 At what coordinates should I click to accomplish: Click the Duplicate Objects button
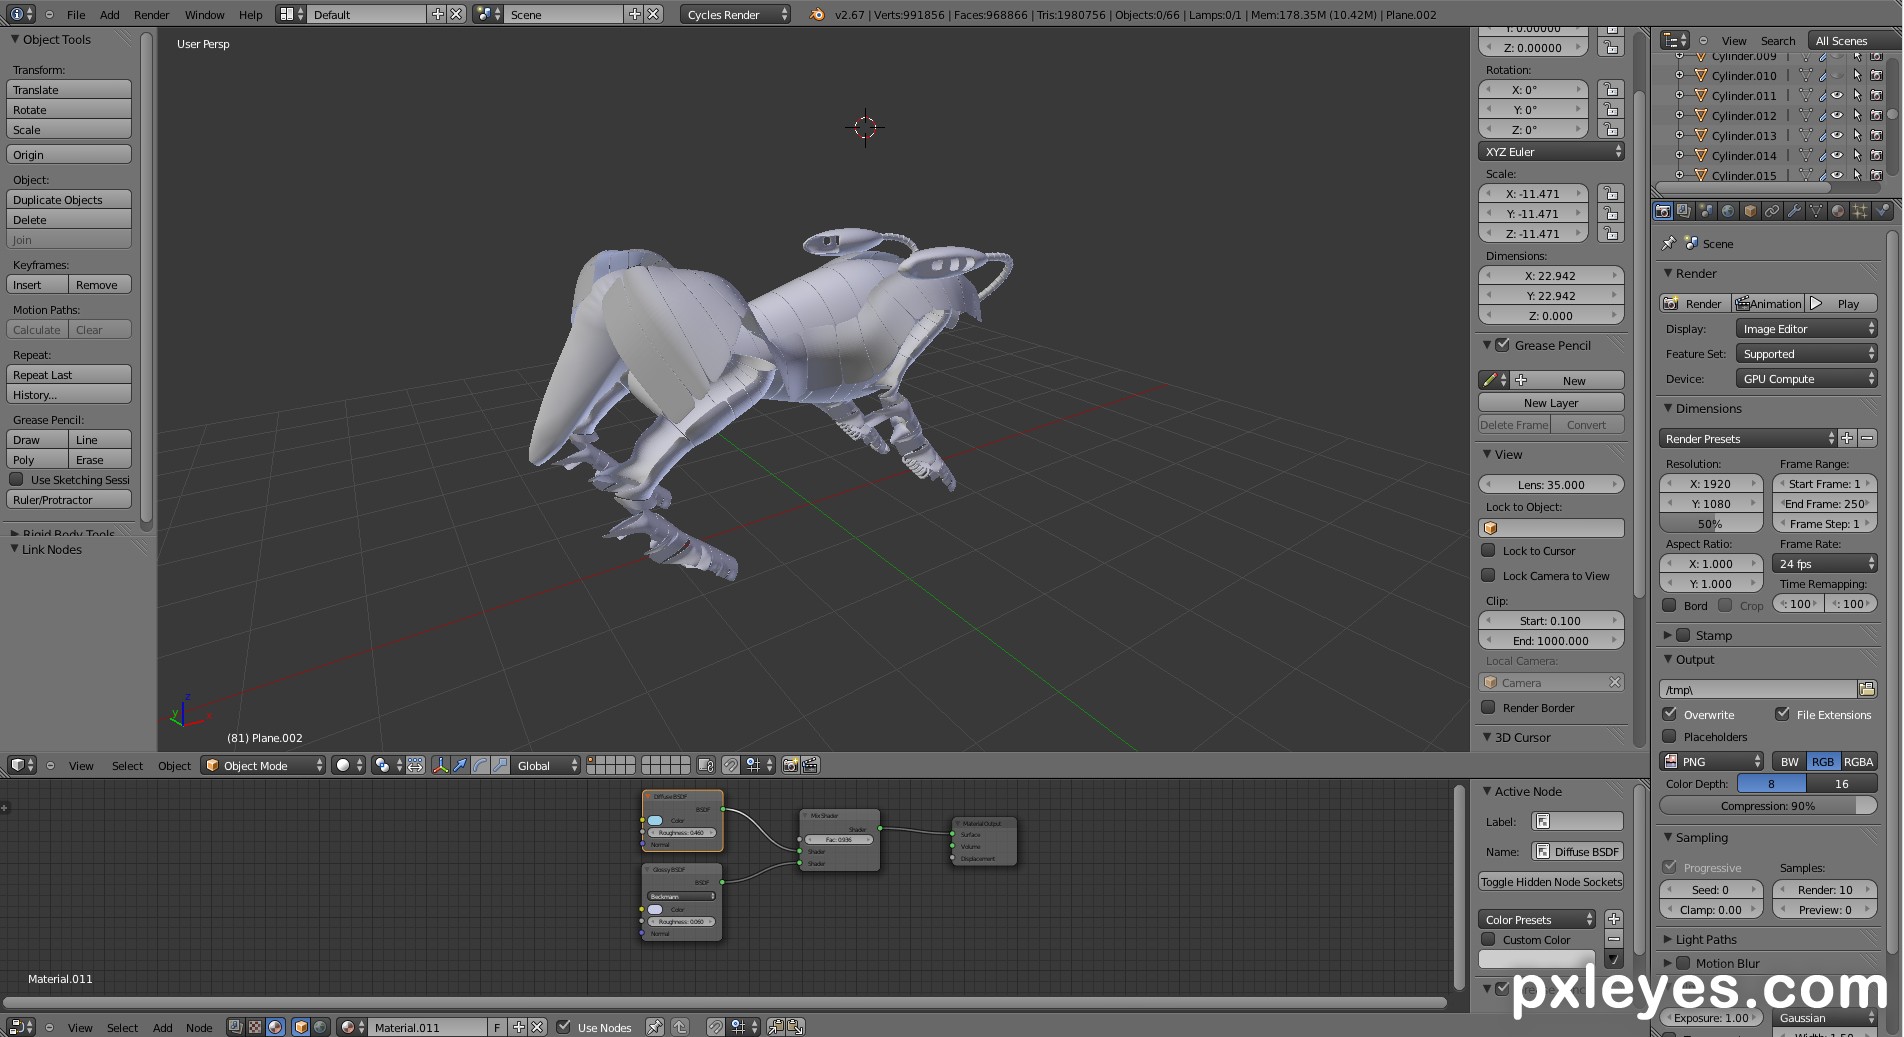click(69, 199)
